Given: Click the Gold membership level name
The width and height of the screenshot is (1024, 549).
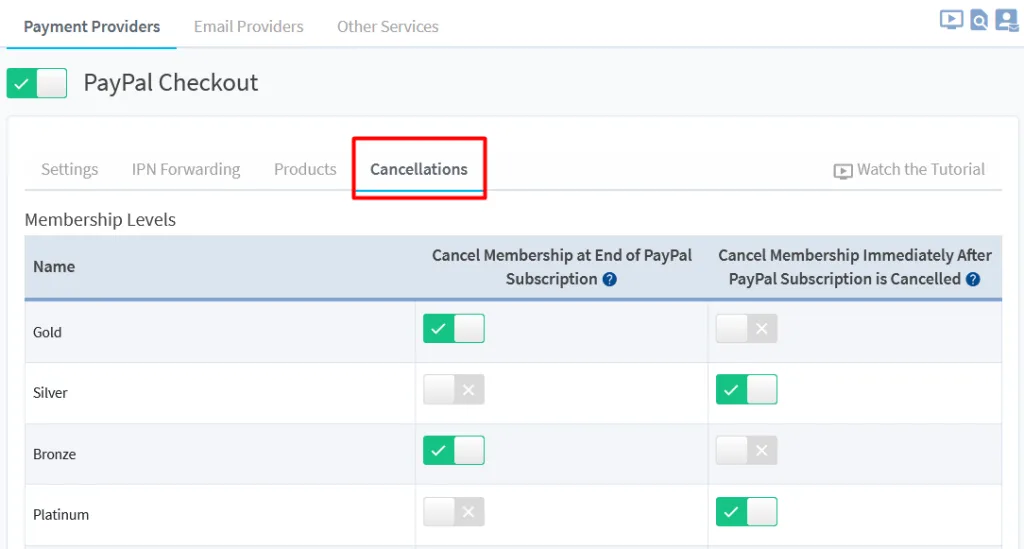Looking at the screenshot, I should pos(47,332).
